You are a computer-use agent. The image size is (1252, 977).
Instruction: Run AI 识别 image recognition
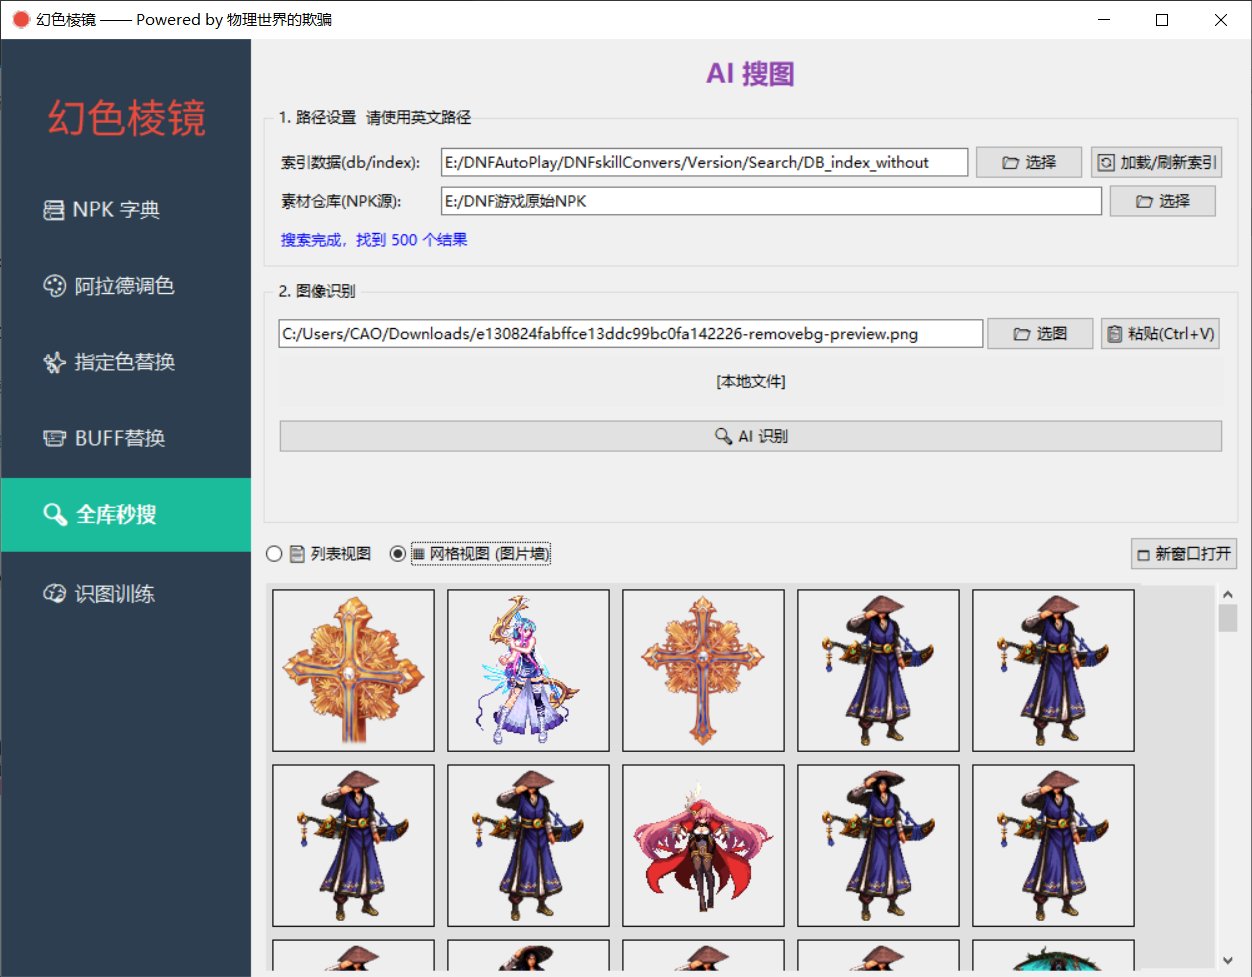[x=751, y=435]
